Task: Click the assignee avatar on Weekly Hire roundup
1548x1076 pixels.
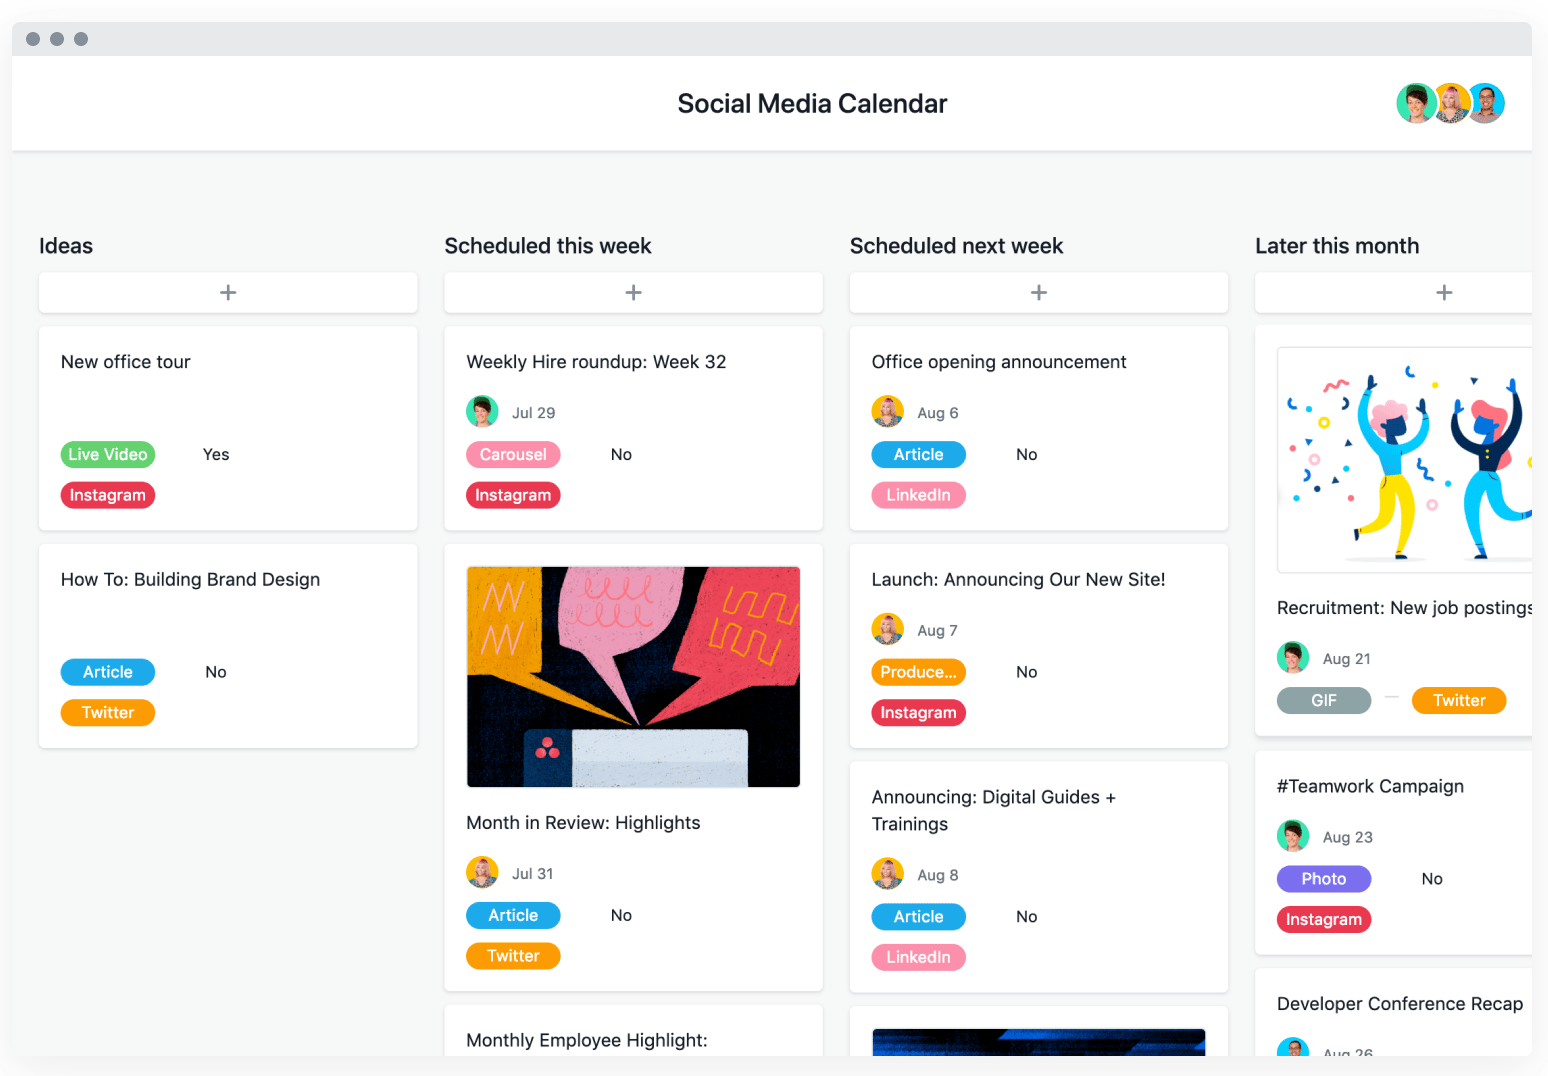Action: [482, 411]
